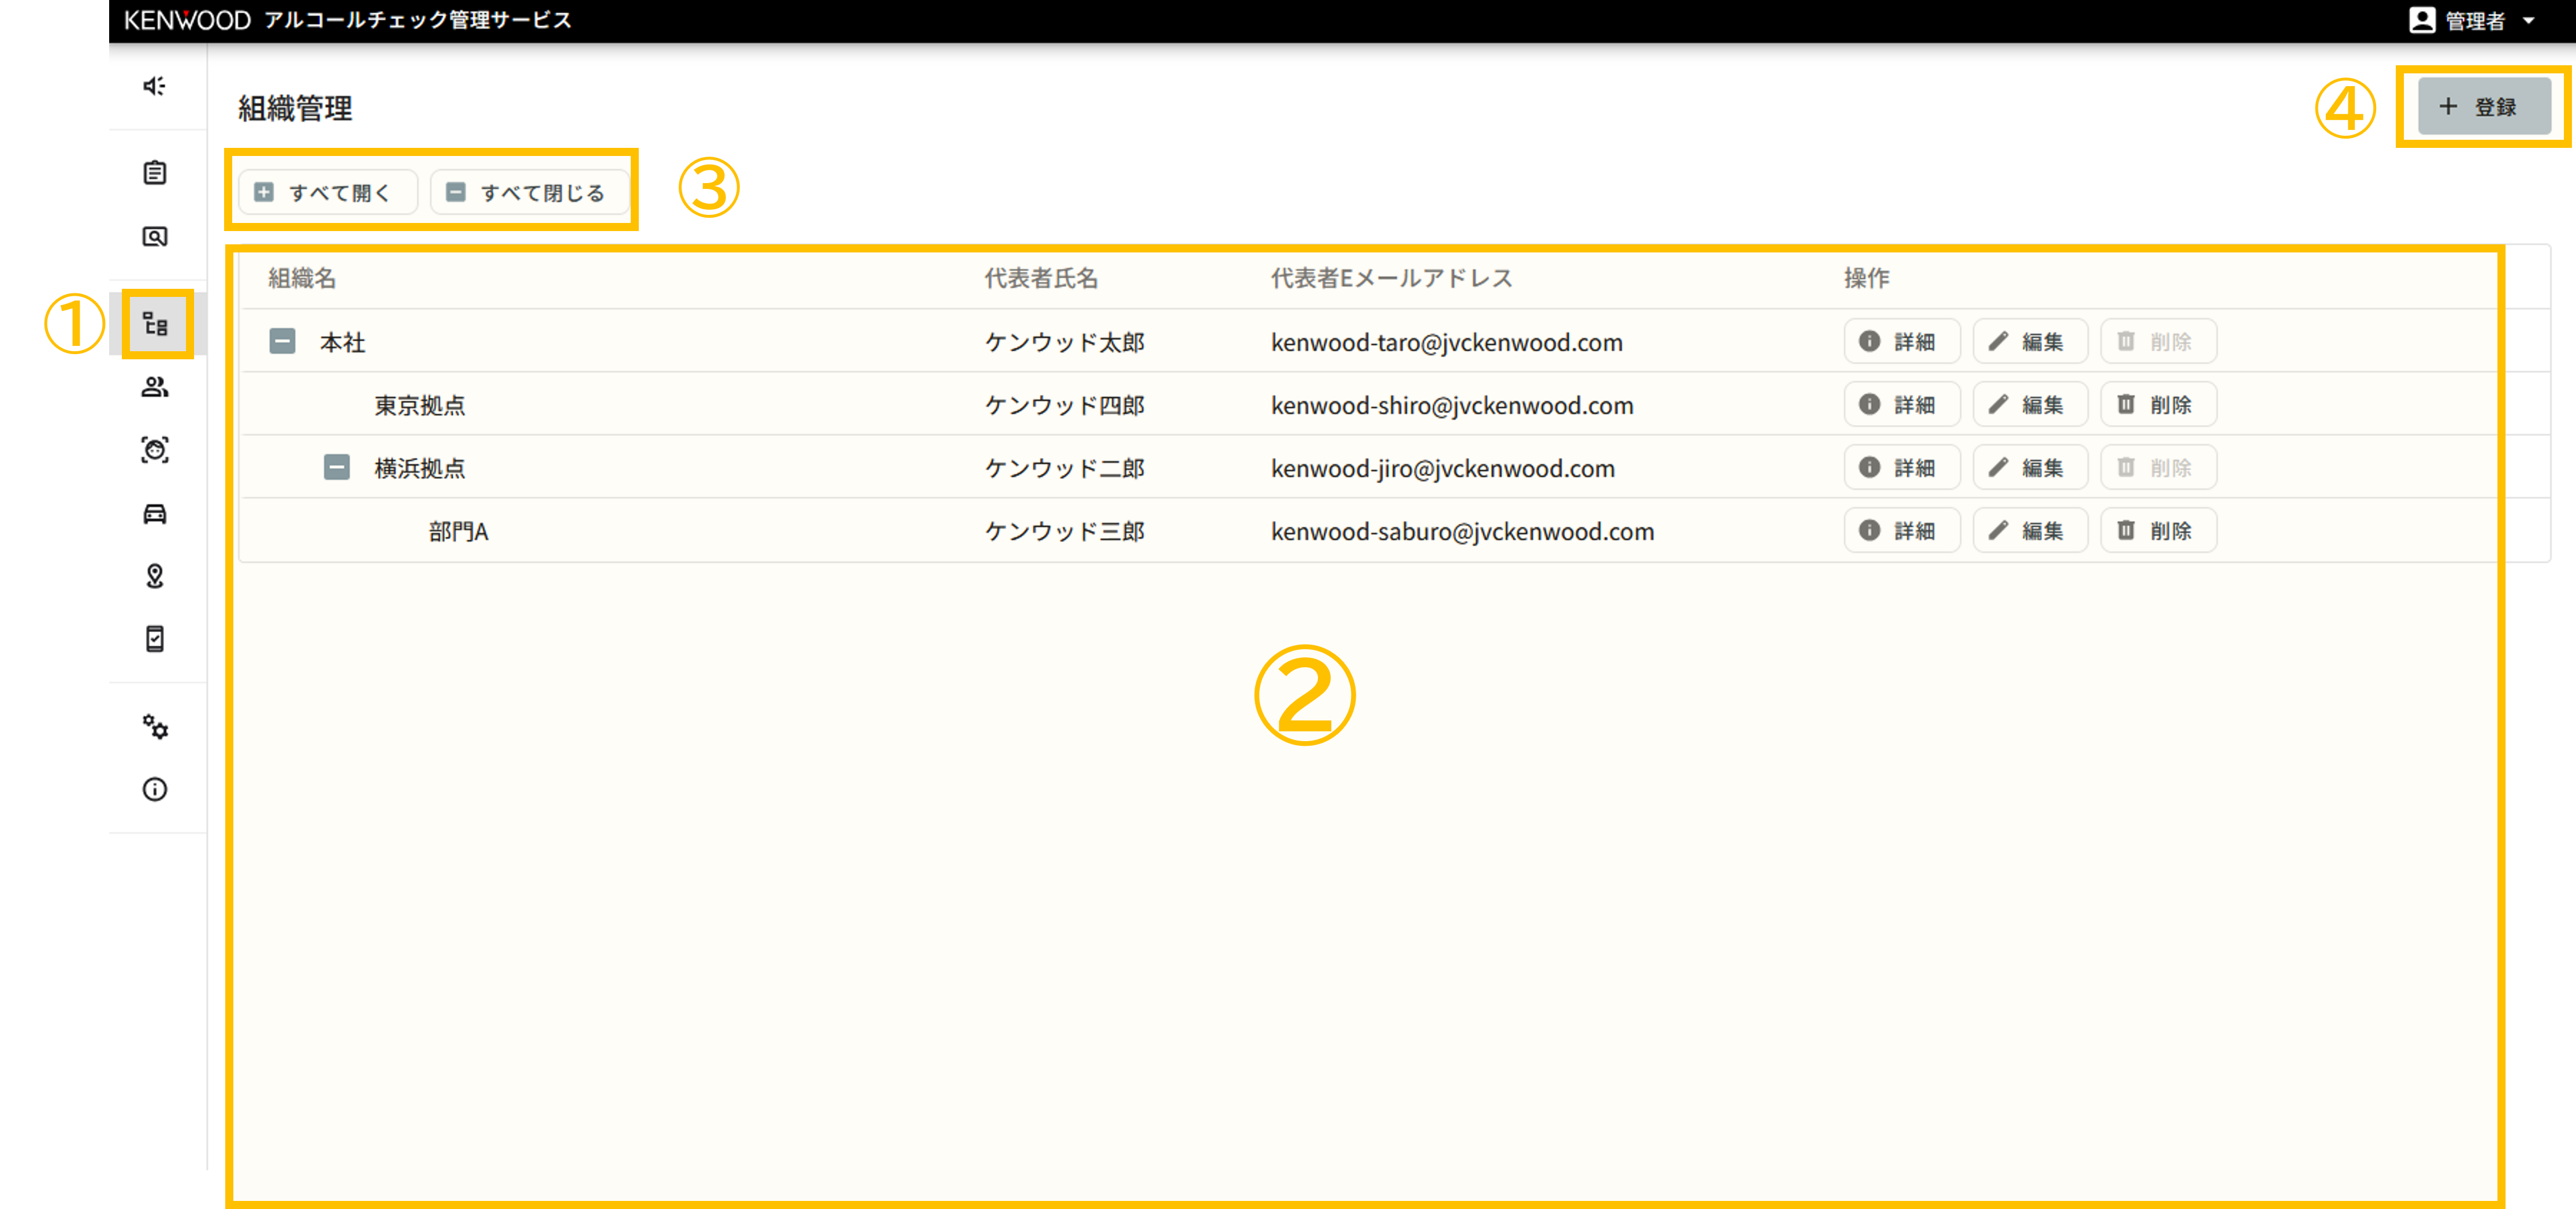The image size is (2576, 1209).
Task: Open the organization tree sidebar icon
Action: point(155,324)
